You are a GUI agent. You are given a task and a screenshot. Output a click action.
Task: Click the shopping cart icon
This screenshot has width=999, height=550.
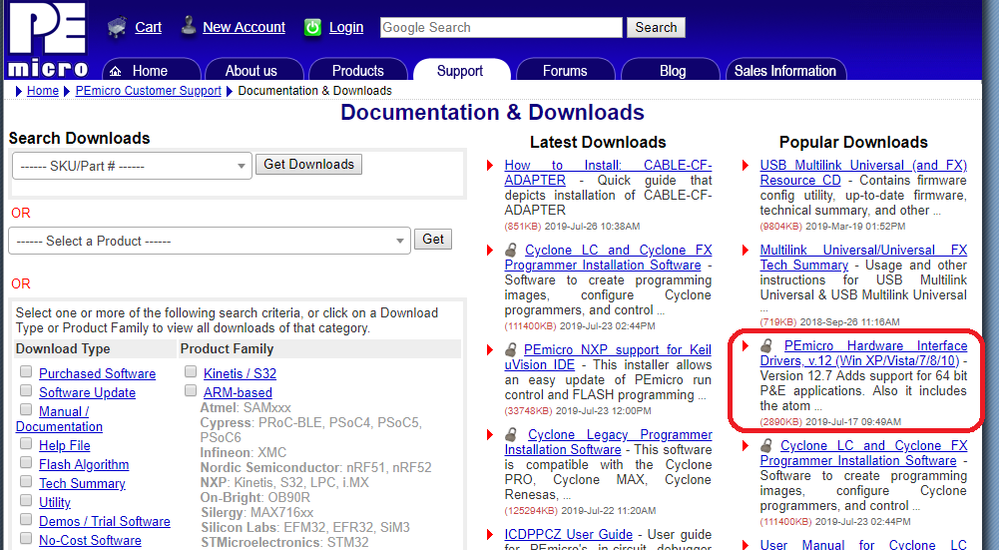pyautogui.click(x=117, y=27)
